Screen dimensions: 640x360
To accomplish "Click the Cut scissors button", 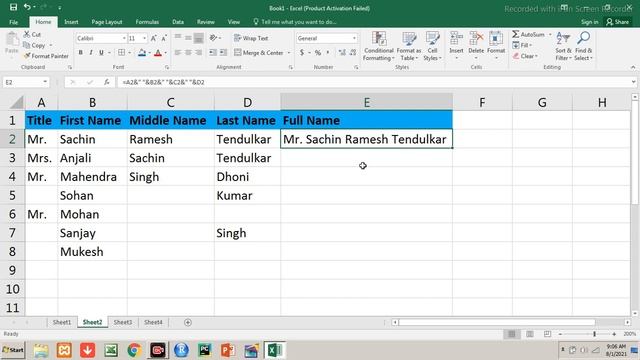I will (x=32, y=34).
